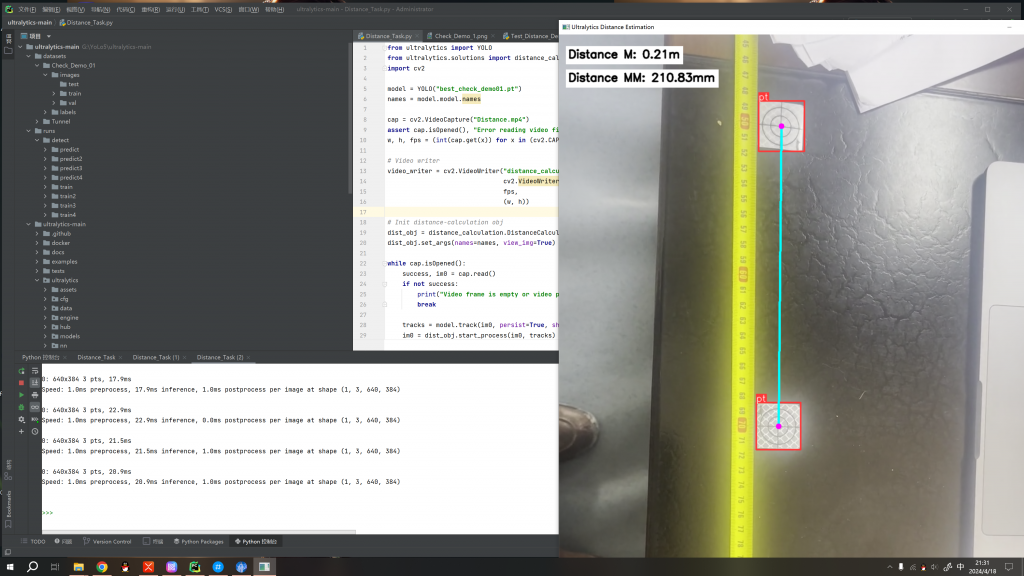The height and width of the screenshot is (576, 1024).
Task: Collapse the ultralytics-main root folder
Action: point(21,47)
